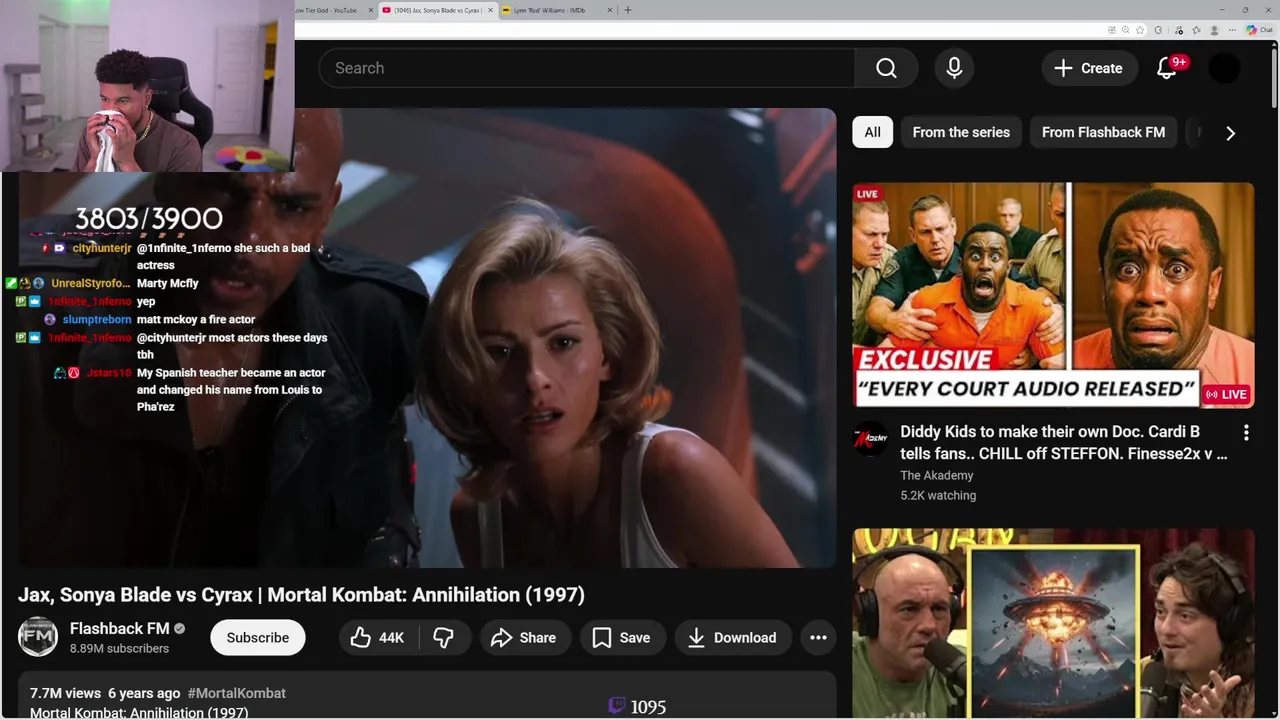This screenshot has height=720, width=1280.
Task: Select the All filter chip
Action: coord(873,132)
